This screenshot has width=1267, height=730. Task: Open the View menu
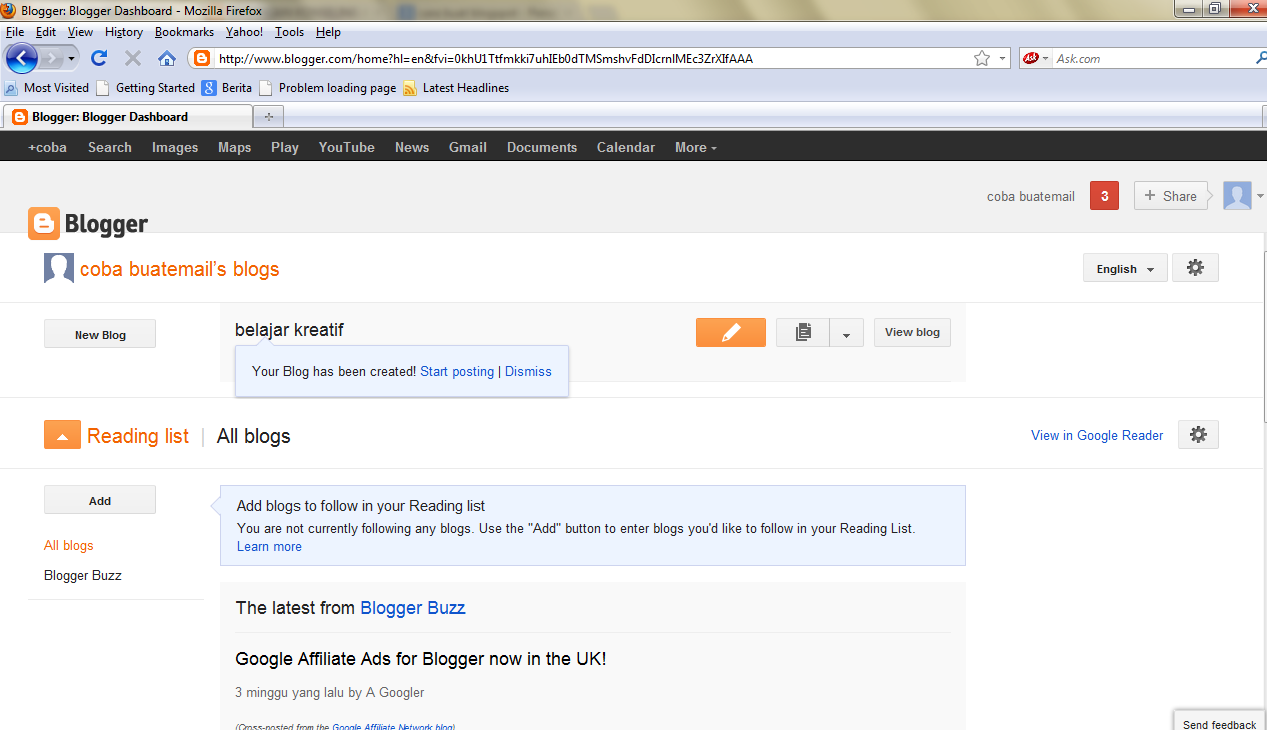coord(80,32)
